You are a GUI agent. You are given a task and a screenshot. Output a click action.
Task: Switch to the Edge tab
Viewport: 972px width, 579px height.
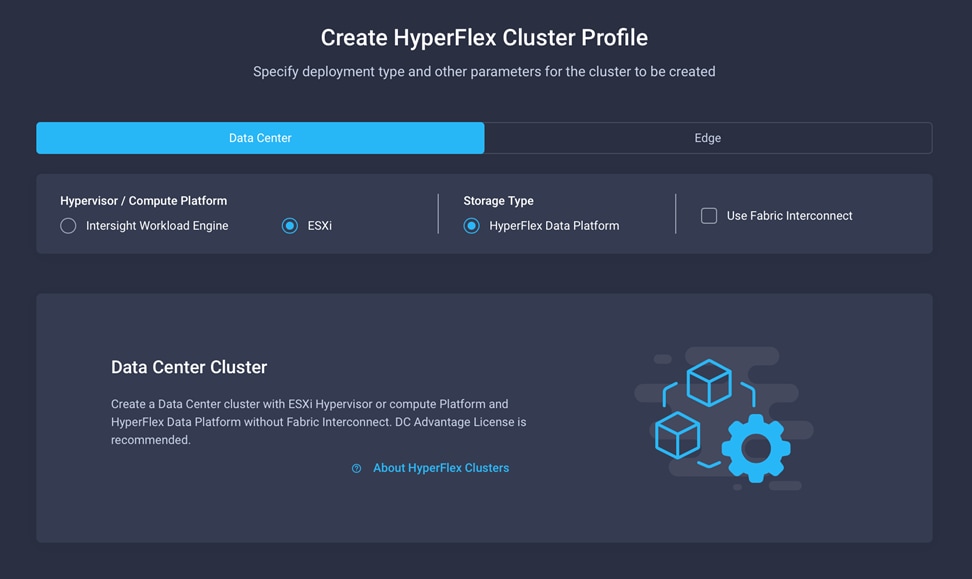(x=708, y=138)
